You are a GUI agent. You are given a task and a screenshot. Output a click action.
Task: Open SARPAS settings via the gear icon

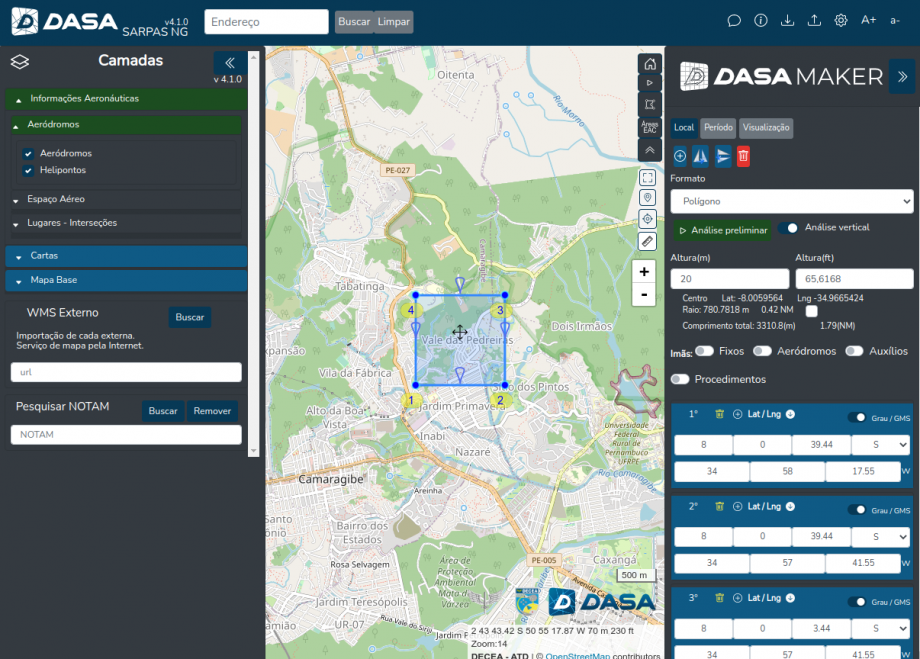pos(841,19)
